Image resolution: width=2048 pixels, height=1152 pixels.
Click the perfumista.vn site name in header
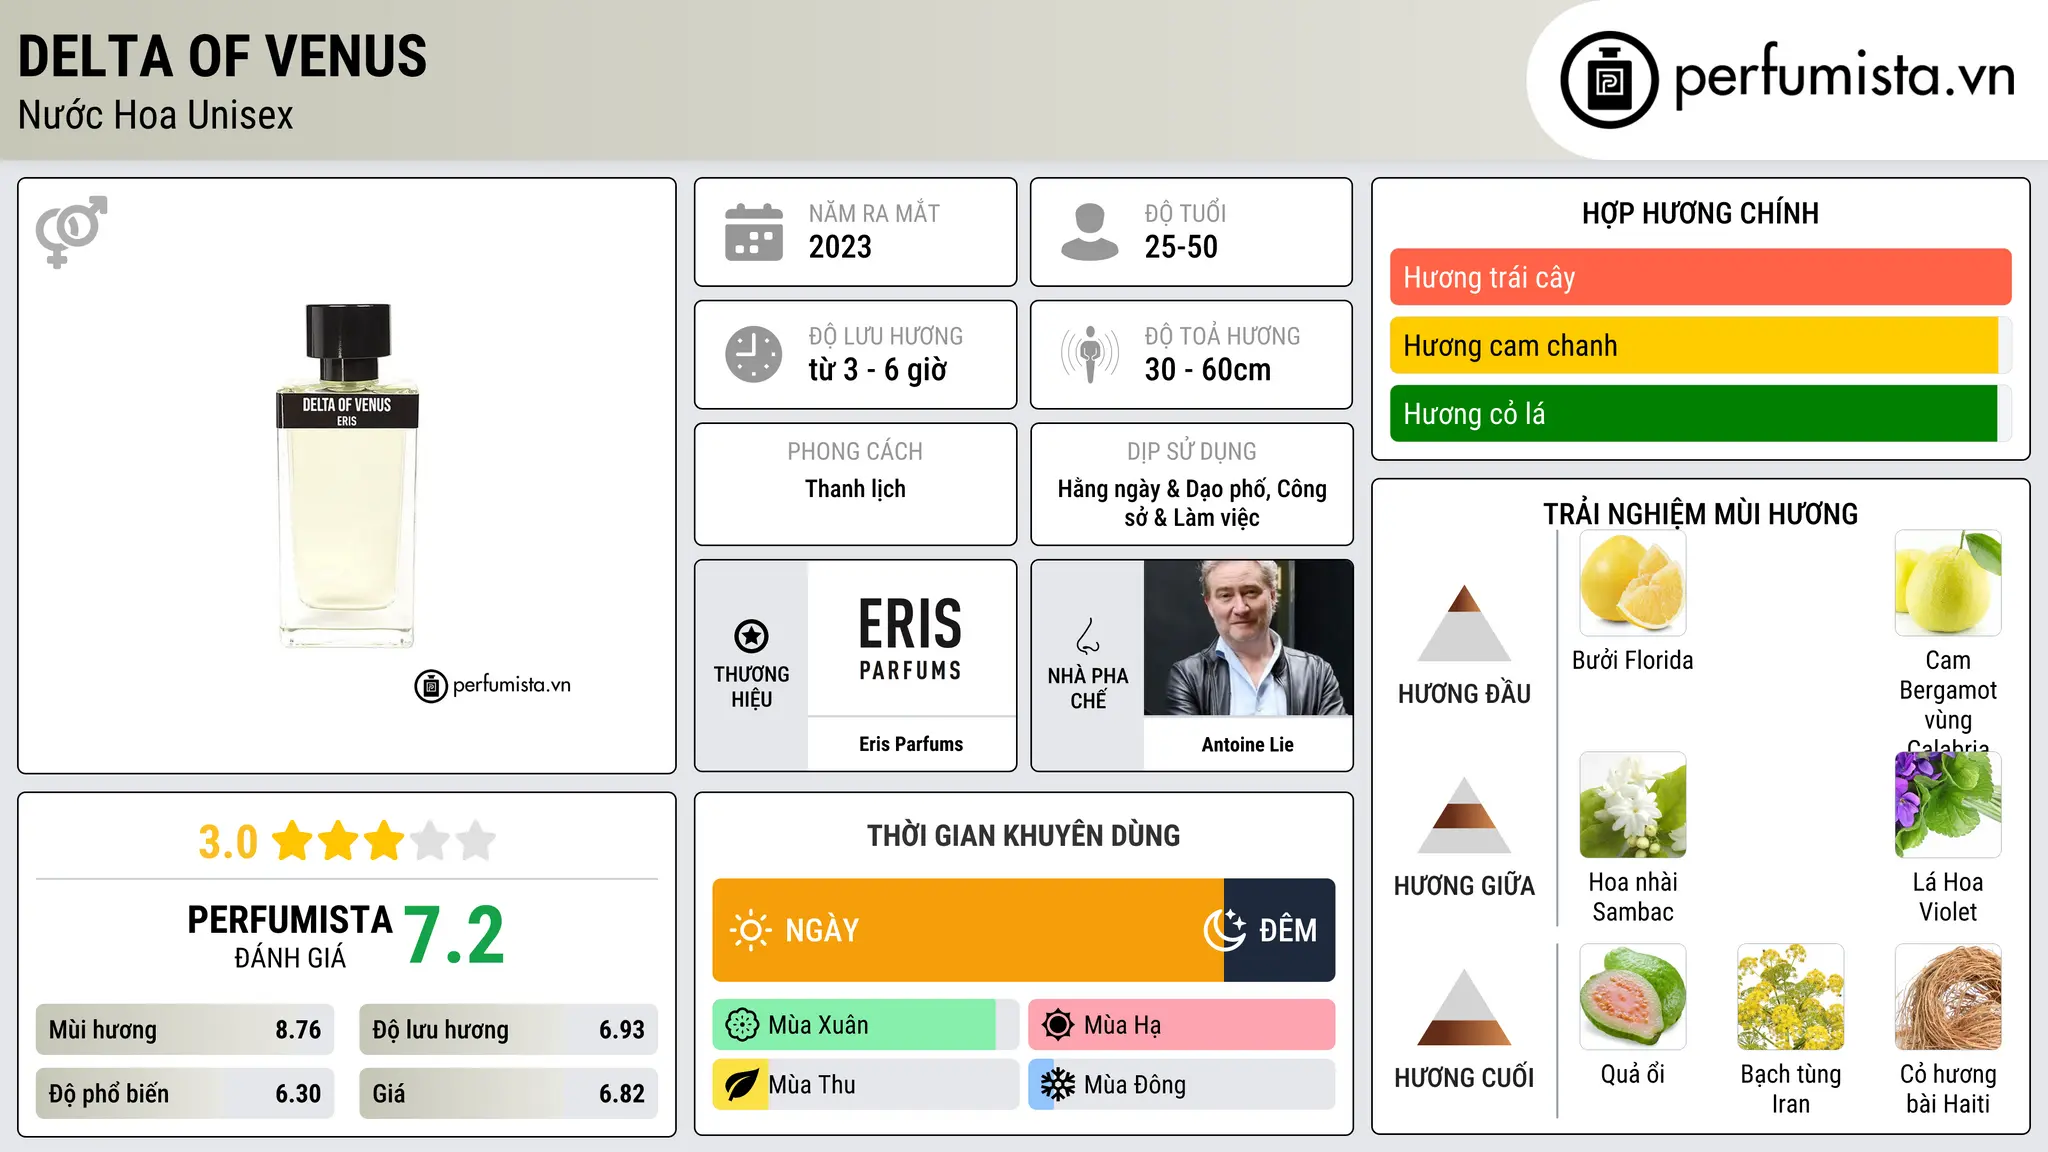coord(1844,77)
